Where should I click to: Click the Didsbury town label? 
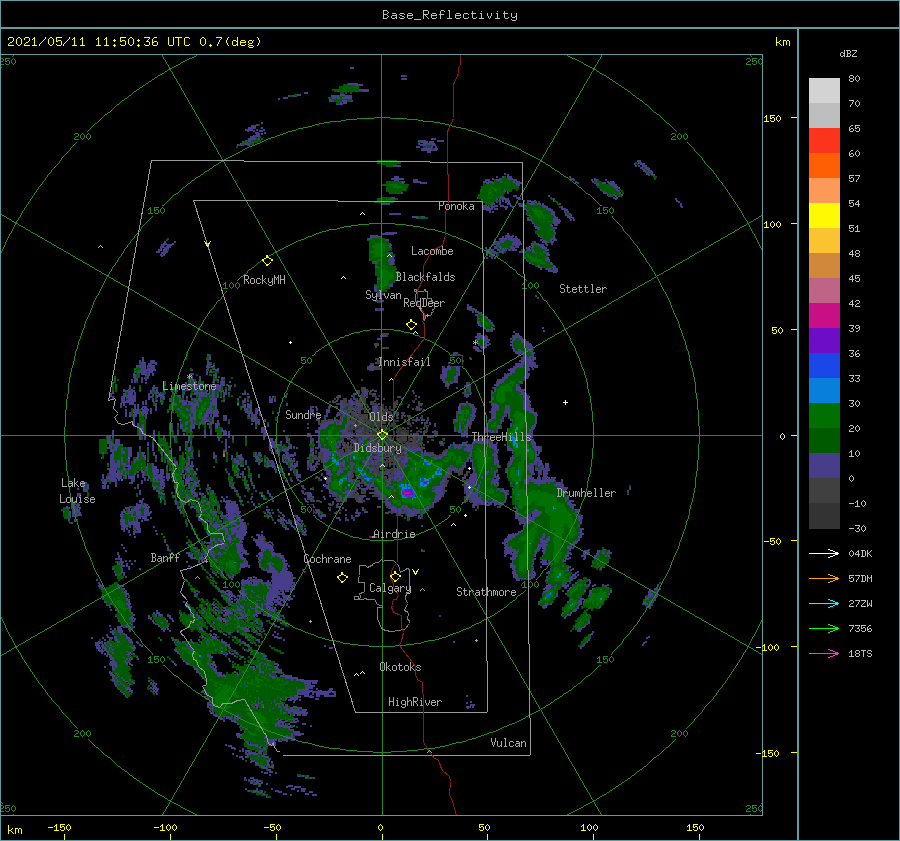[377, 448]
